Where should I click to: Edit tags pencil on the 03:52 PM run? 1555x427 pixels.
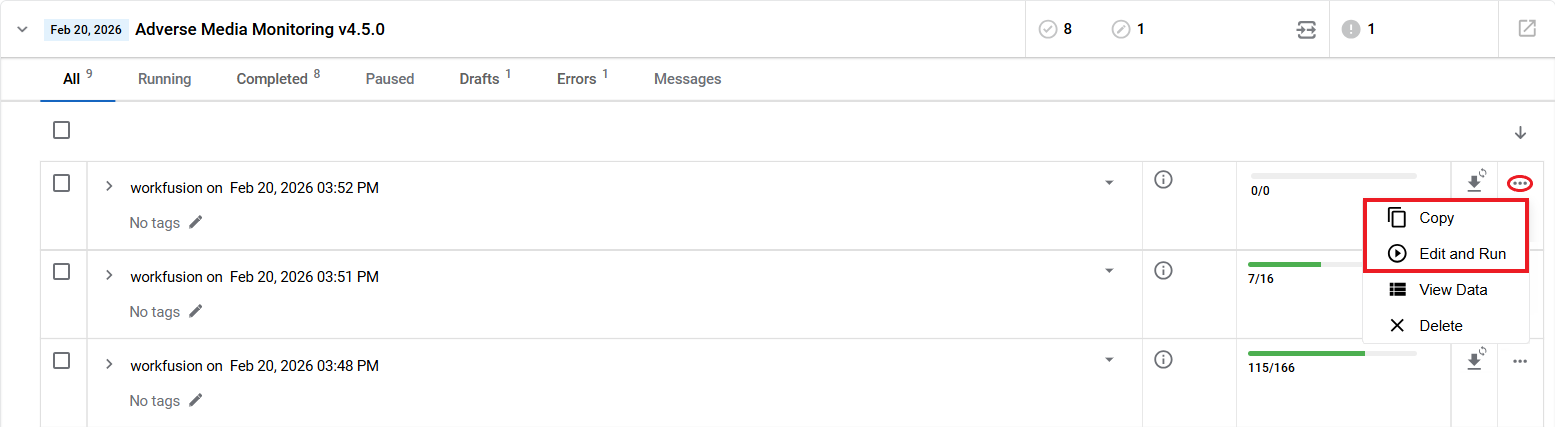196,222
